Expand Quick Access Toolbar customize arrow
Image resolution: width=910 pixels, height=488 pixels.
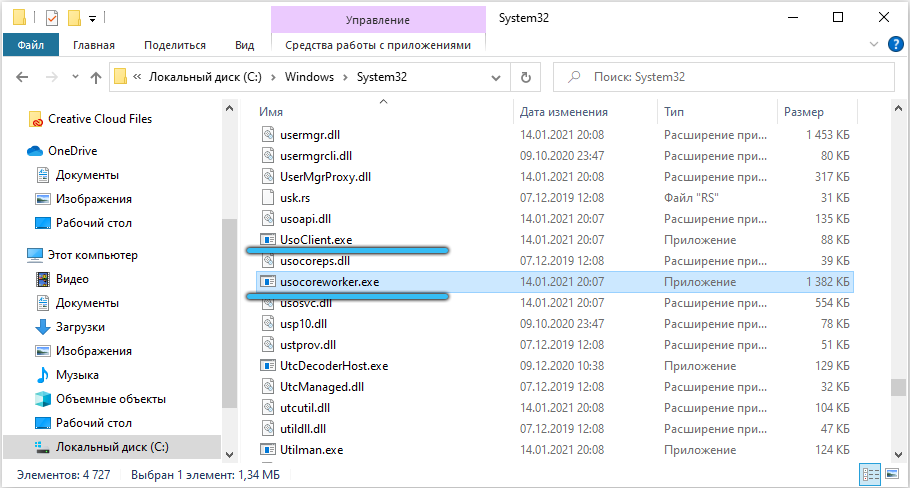coord(93,18)
